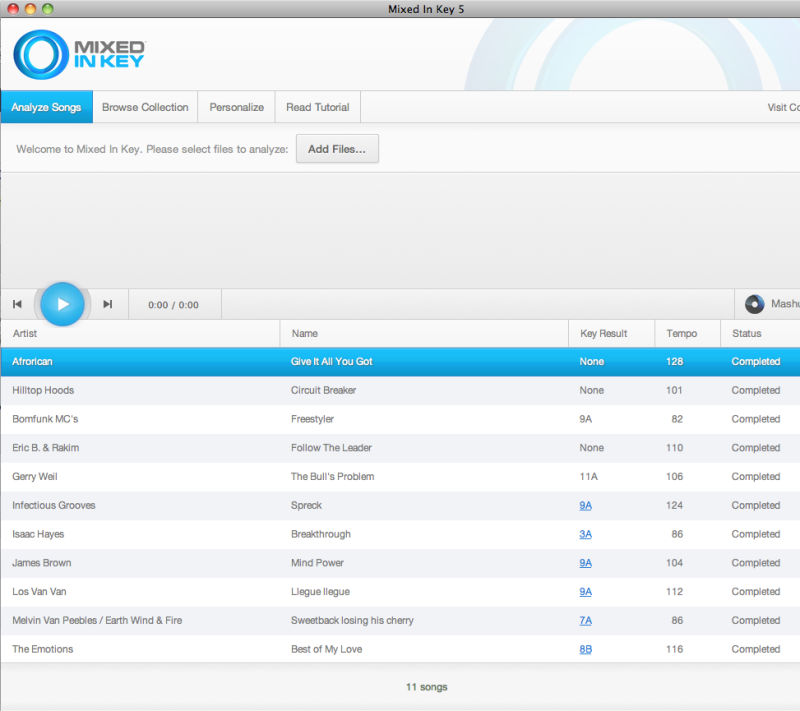Click the None key result for Circuit Breaker

click(x=592, y=391)
